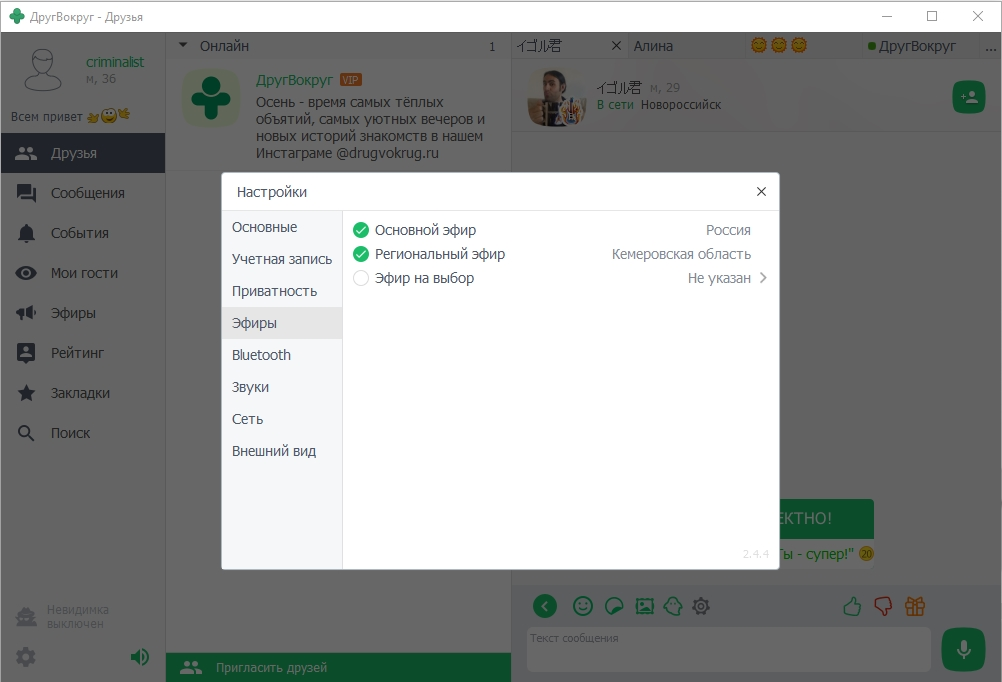Viewport: 1002px width, 682px height.
Task: Click Кемеровская область region value
Action: pos(681,254)
